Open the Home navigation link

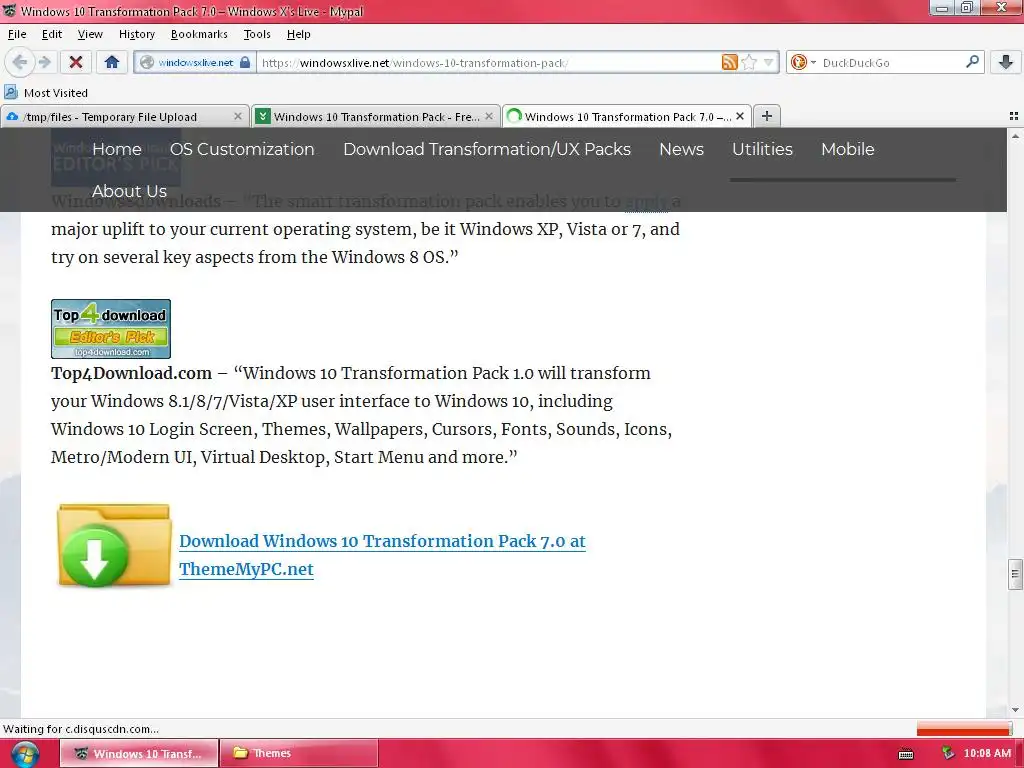pyautogui.click(x=116, y=149)
